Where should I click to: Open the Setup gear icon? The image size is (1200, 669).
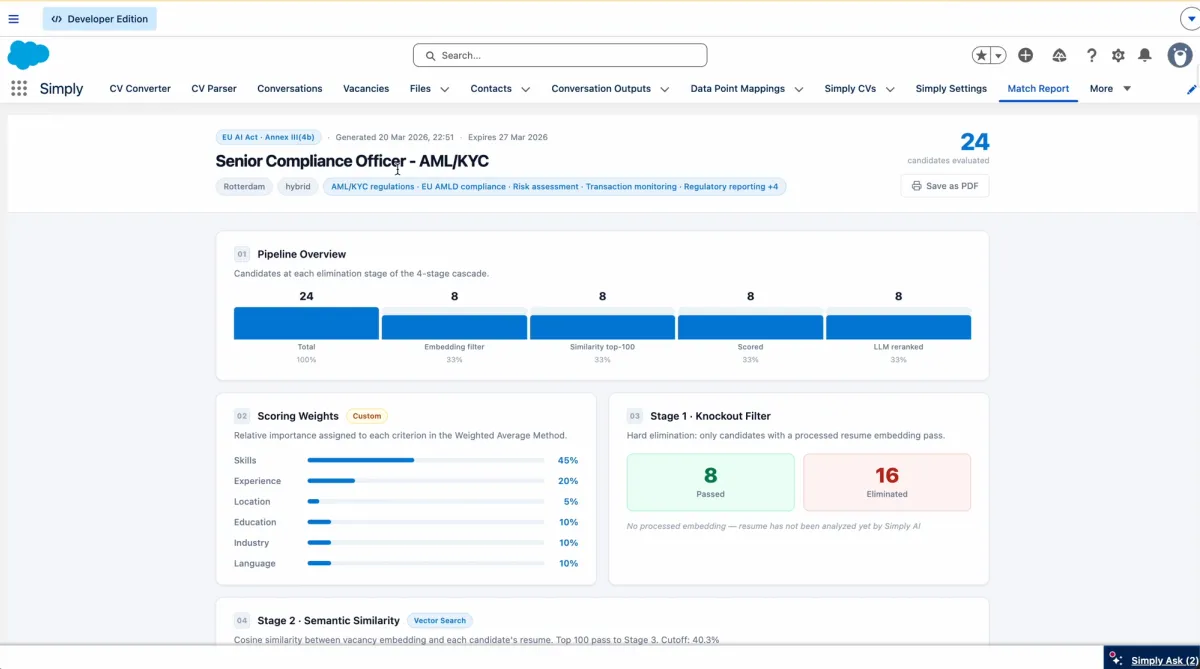[x=1118, y=56]
